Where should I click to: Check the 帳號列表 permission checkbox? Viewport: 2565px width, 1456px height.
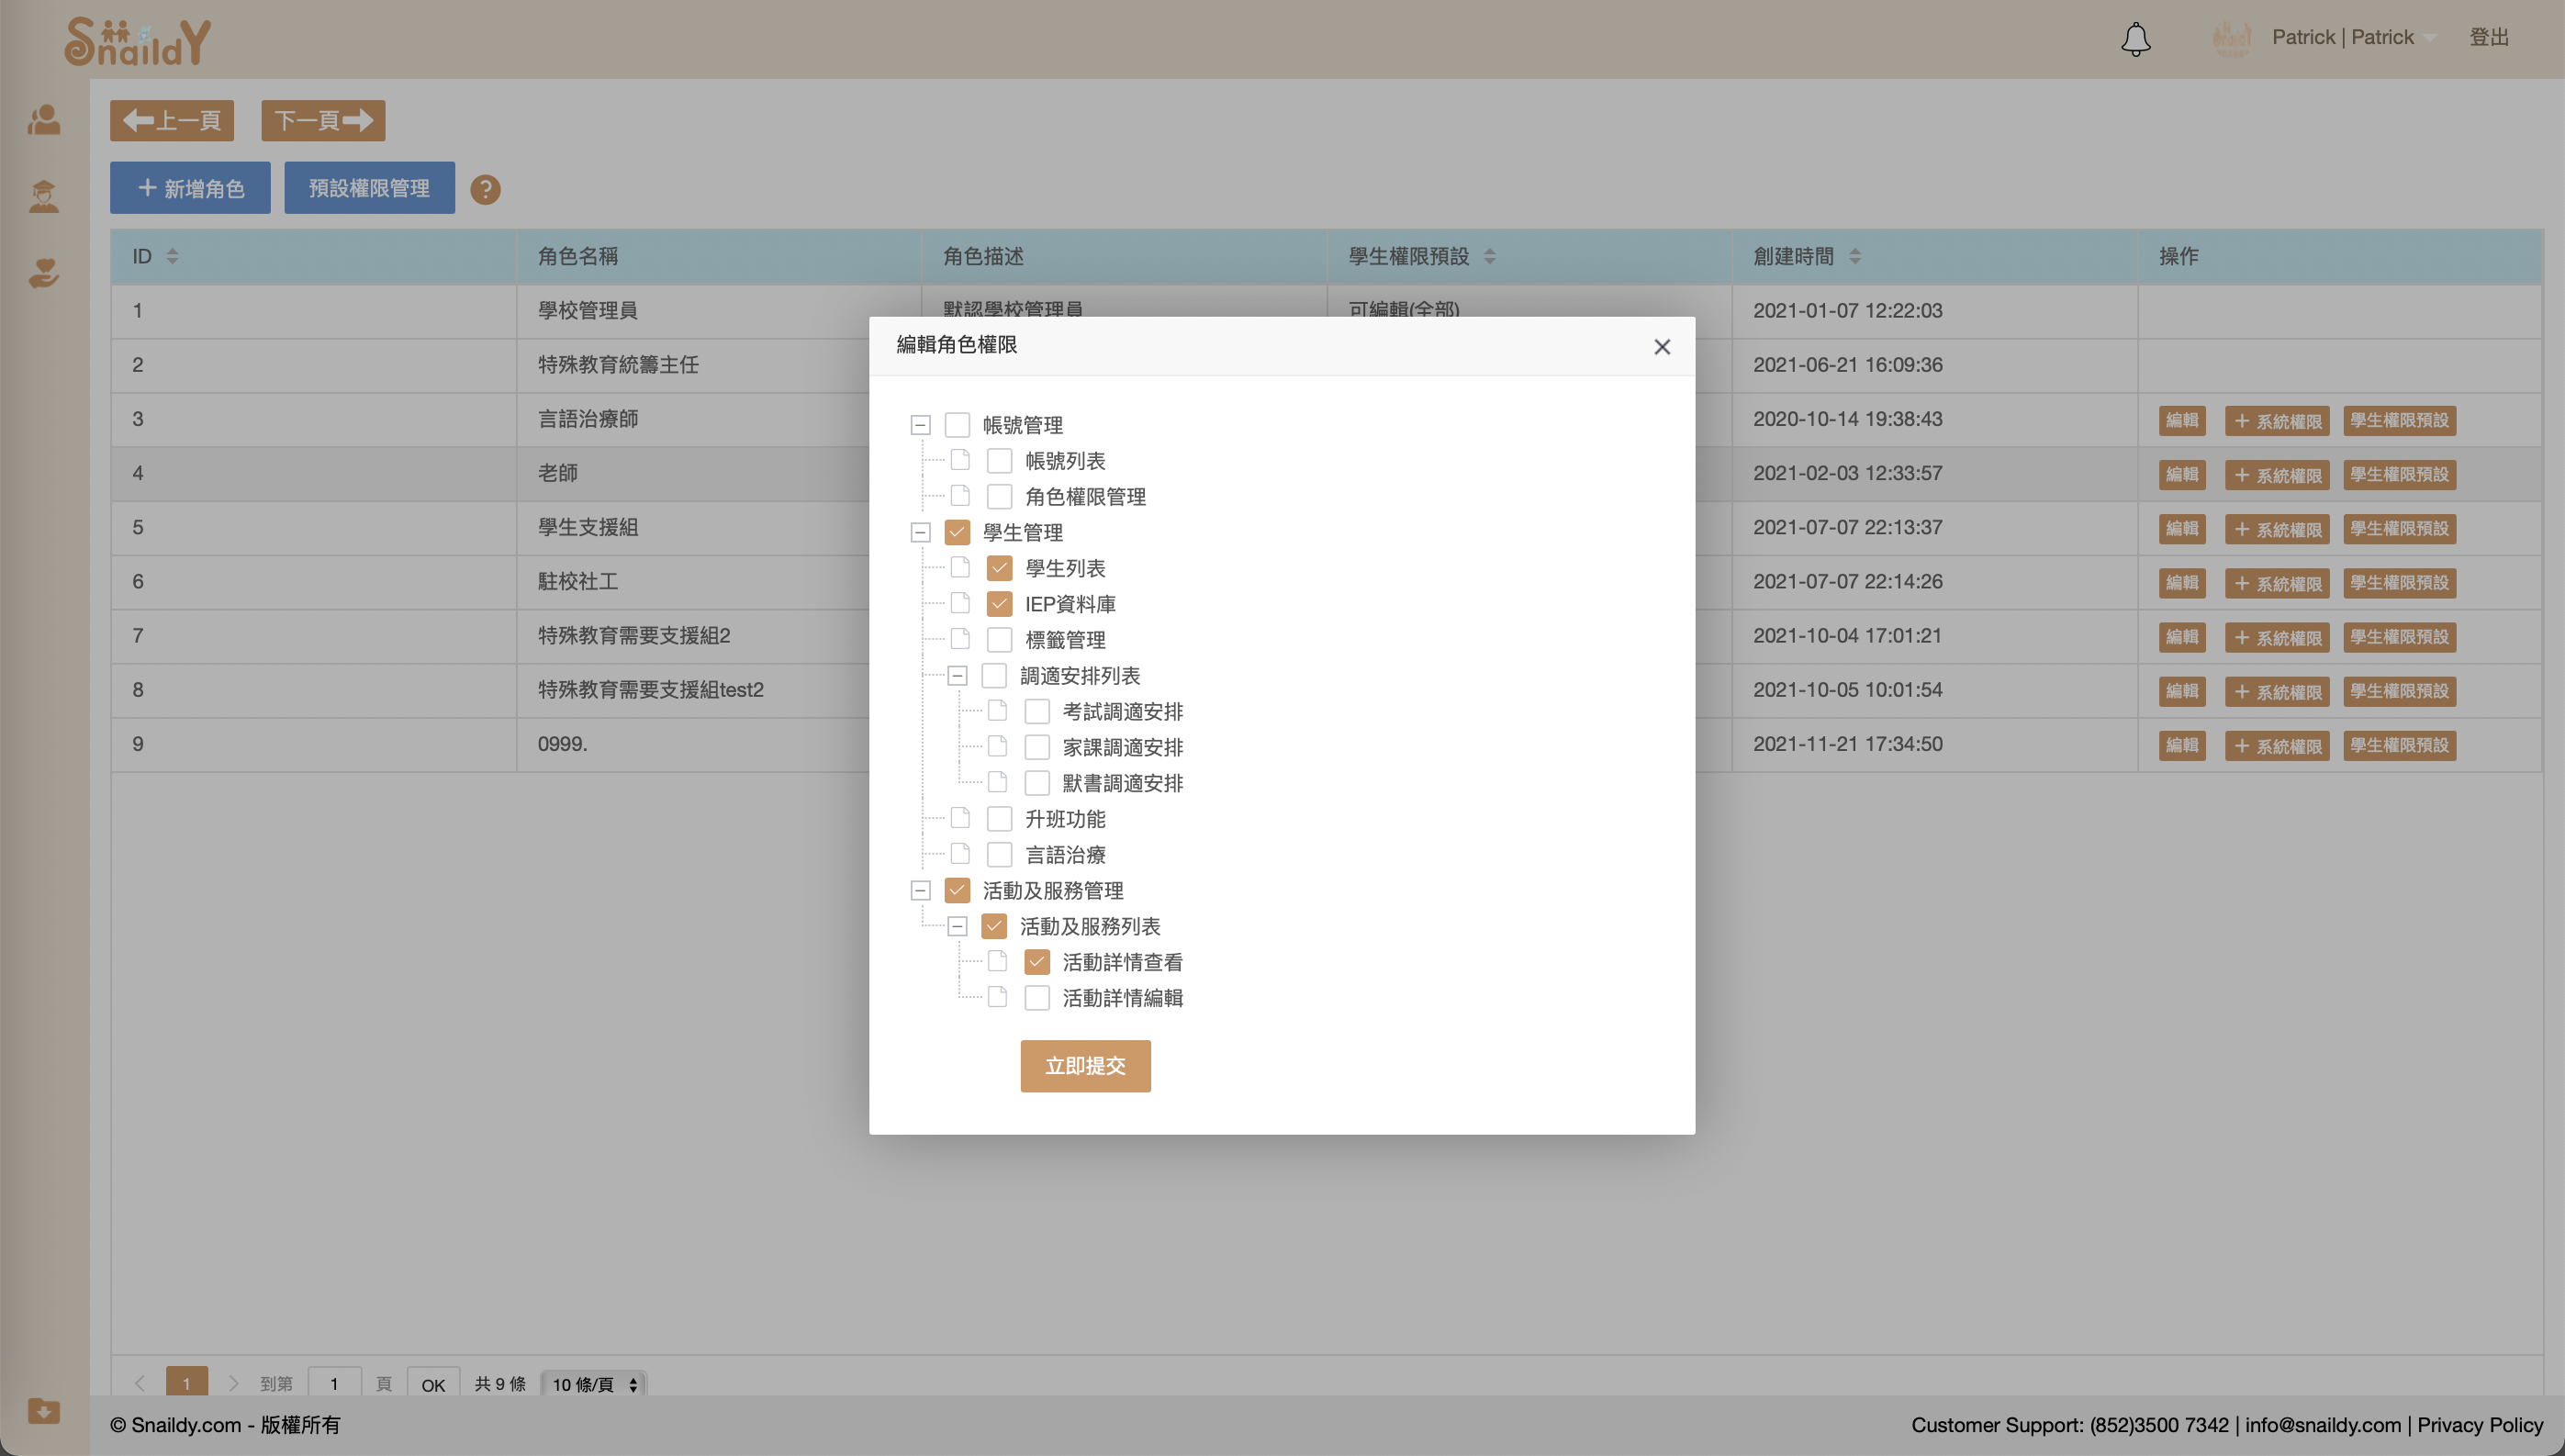point(1000,460)
